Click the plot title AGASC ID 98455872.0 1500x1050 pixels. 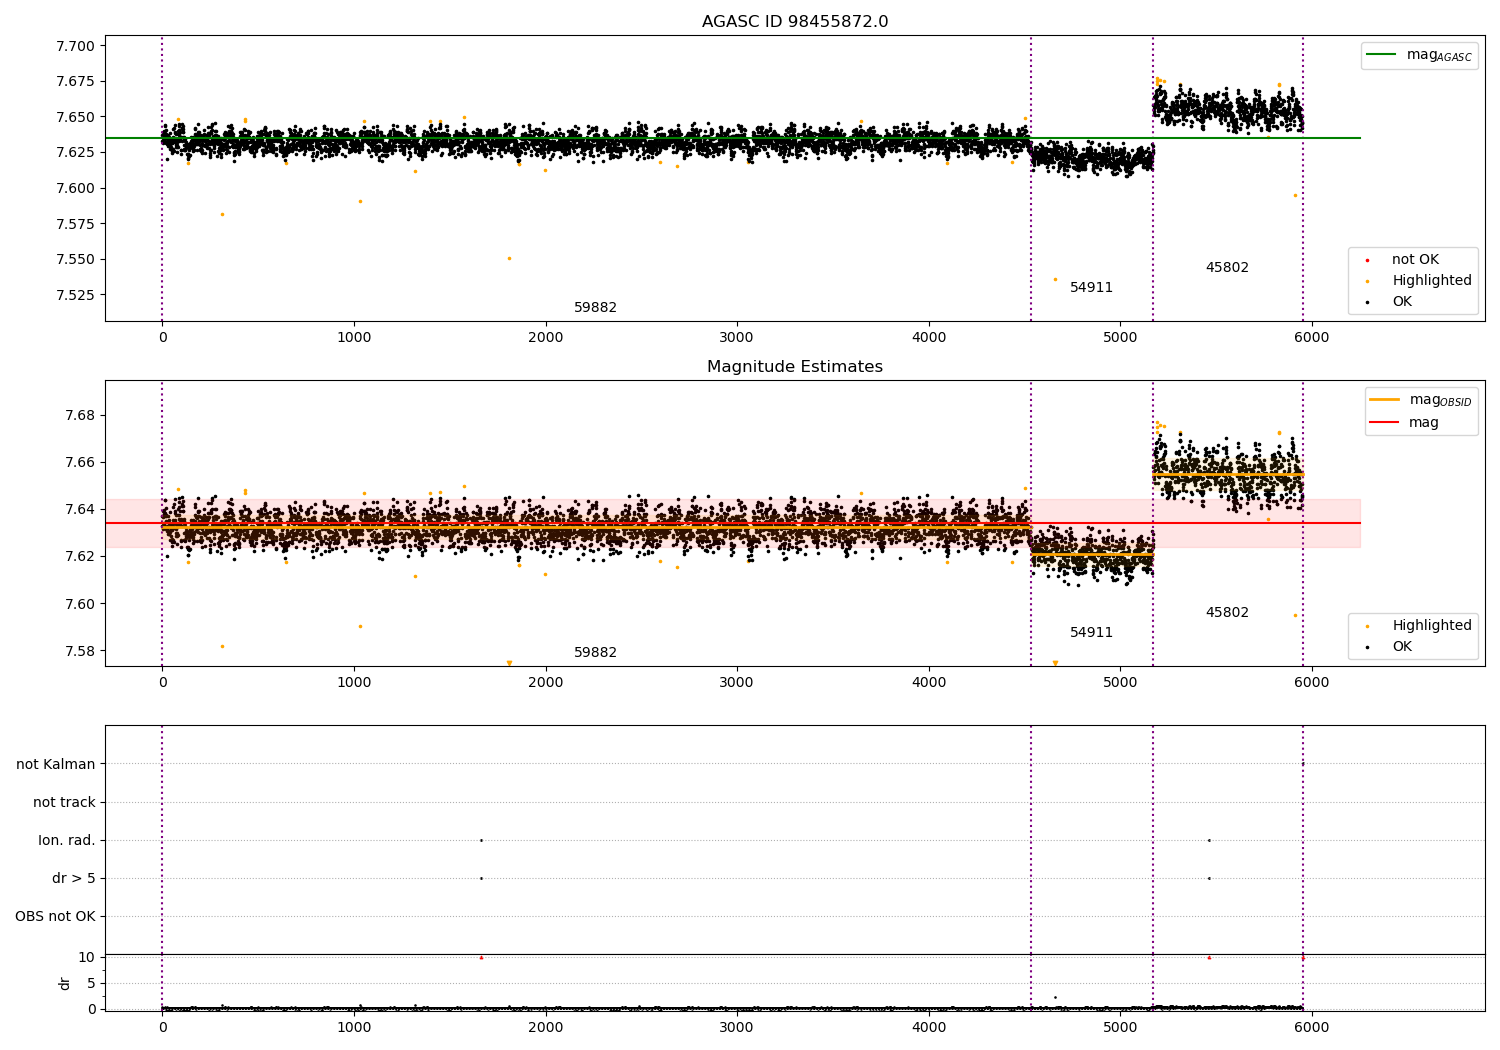(x=795, y=22)
